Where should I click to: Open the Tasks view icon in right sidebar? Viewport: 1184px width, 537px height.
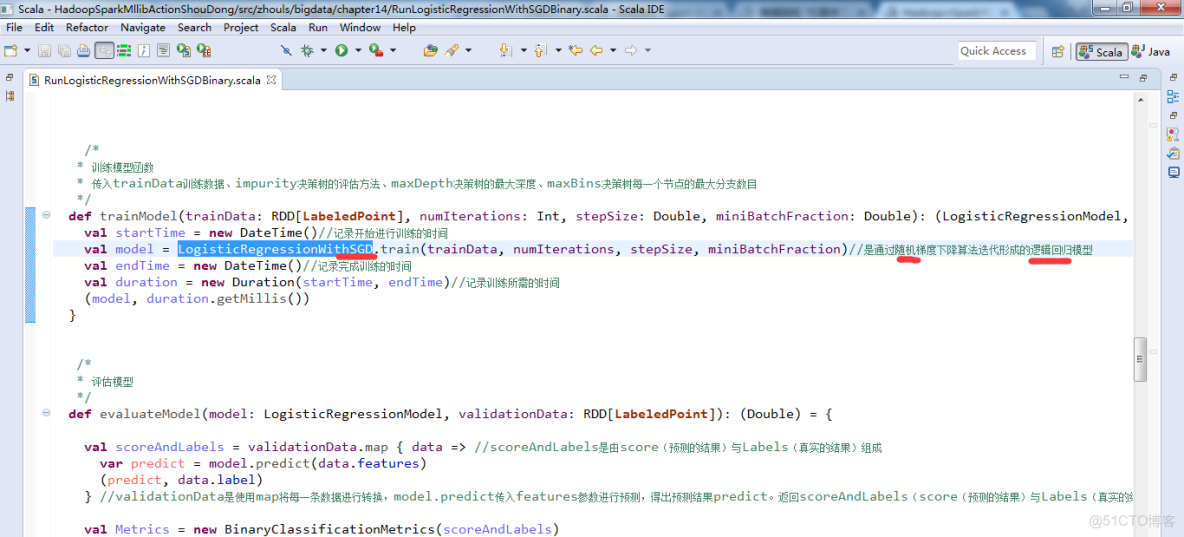(1173, 153)
